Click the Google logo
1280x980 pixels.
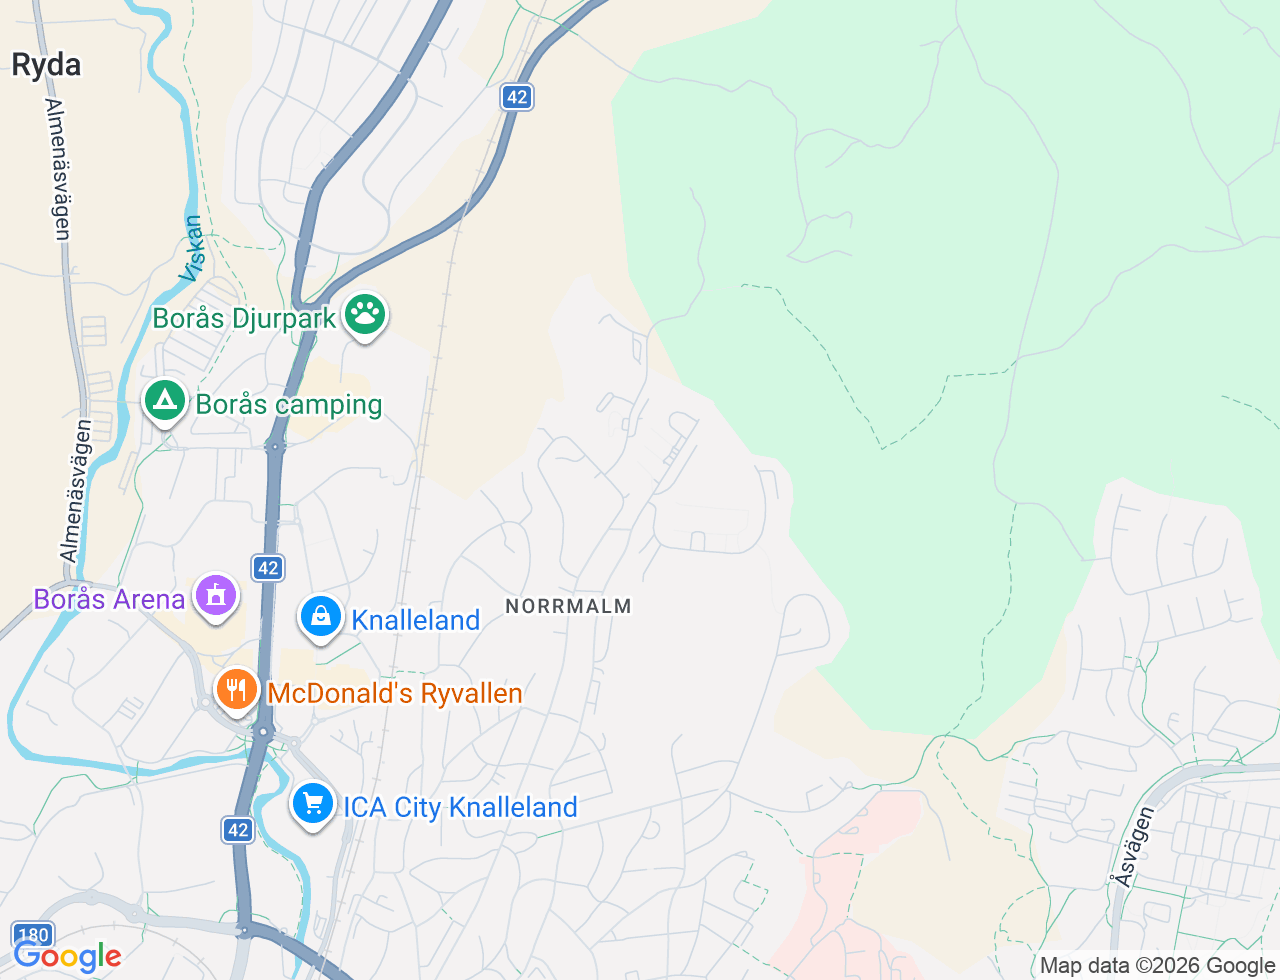(67, 957)
